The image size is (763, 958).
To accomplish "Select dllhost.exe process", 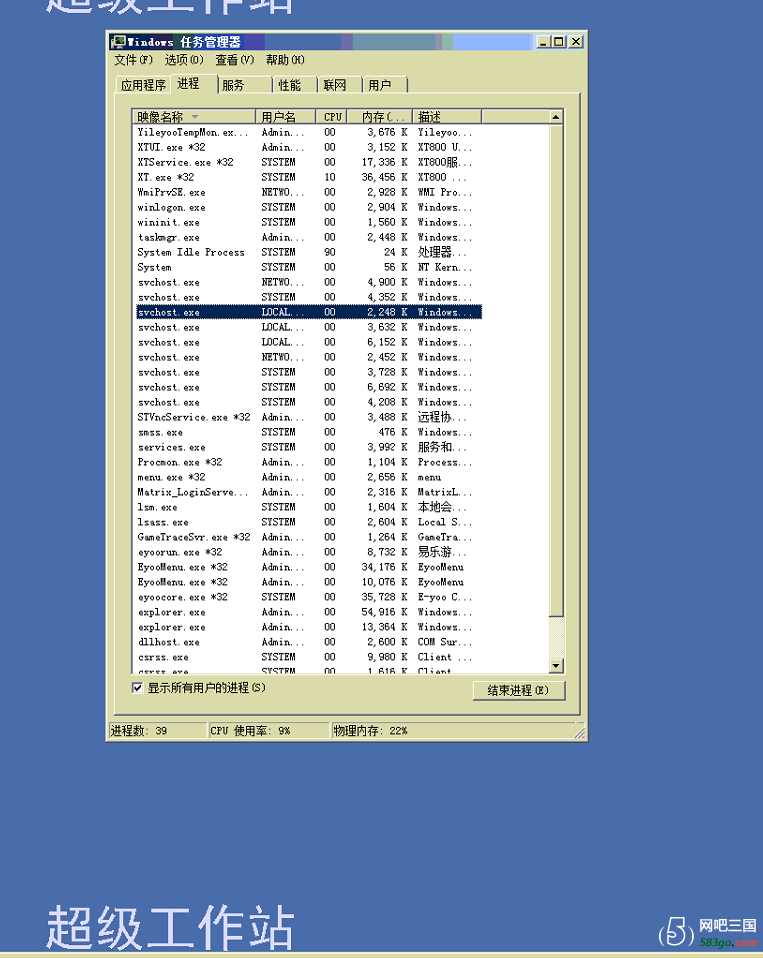I will 308,642.
